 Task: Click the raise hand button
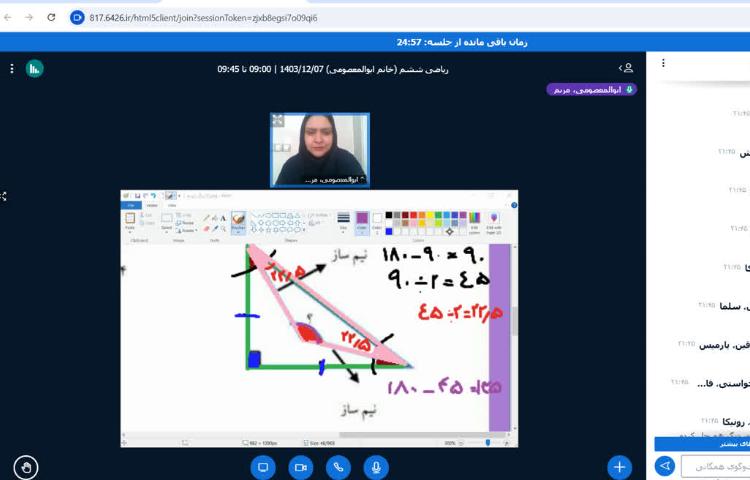(26, 466)
